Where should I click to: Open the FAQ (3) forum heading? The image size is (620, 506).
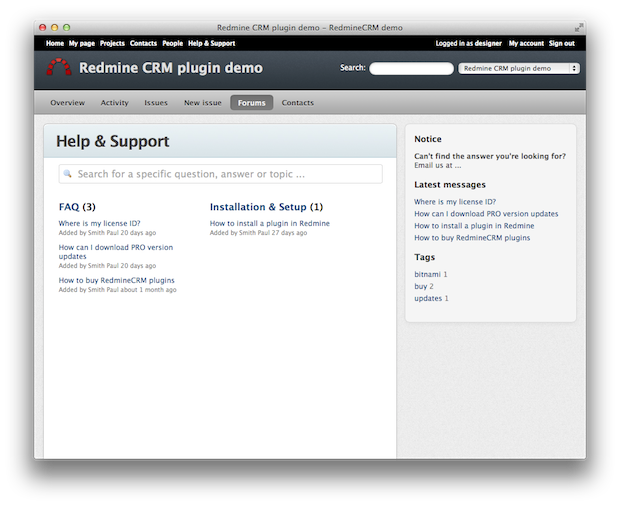point(76,207)
